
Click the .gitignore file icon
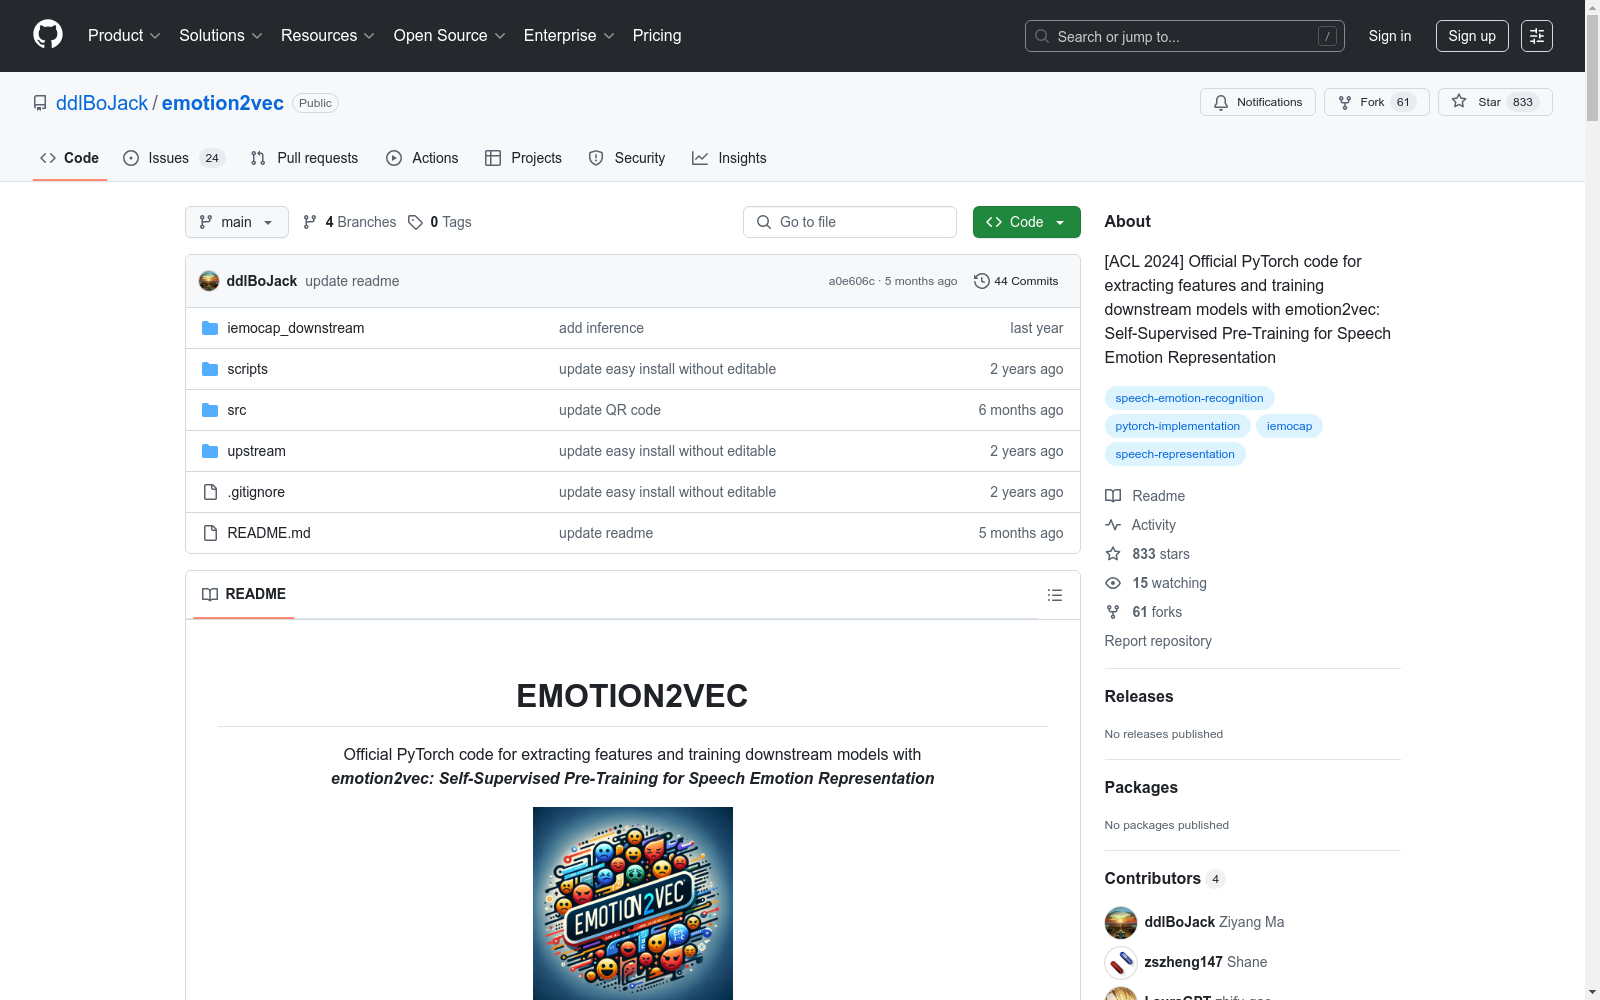(210, 492)
